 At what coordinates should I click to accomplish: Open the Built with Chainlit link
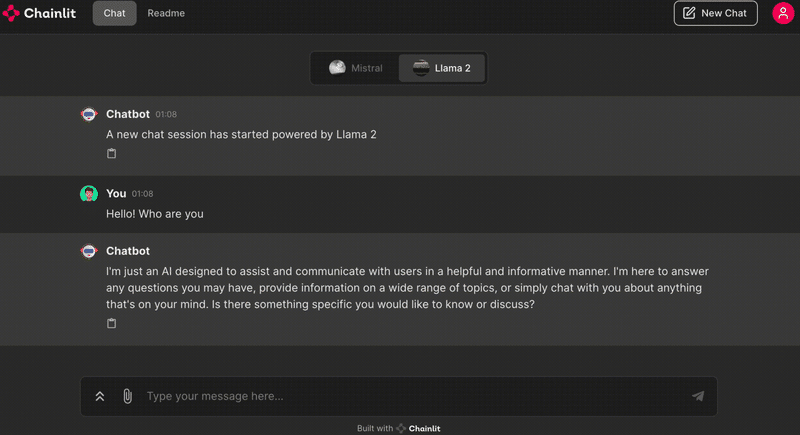click(x=399, y=428)
